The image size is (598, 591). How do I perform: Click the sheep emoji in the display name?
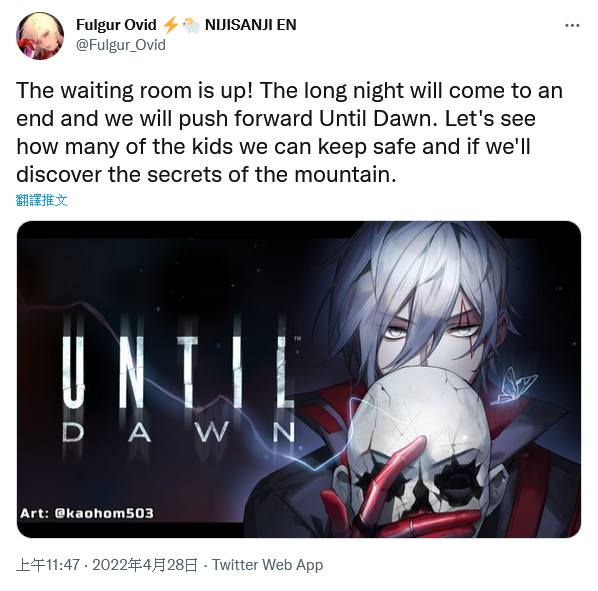[x=191, y=26]
